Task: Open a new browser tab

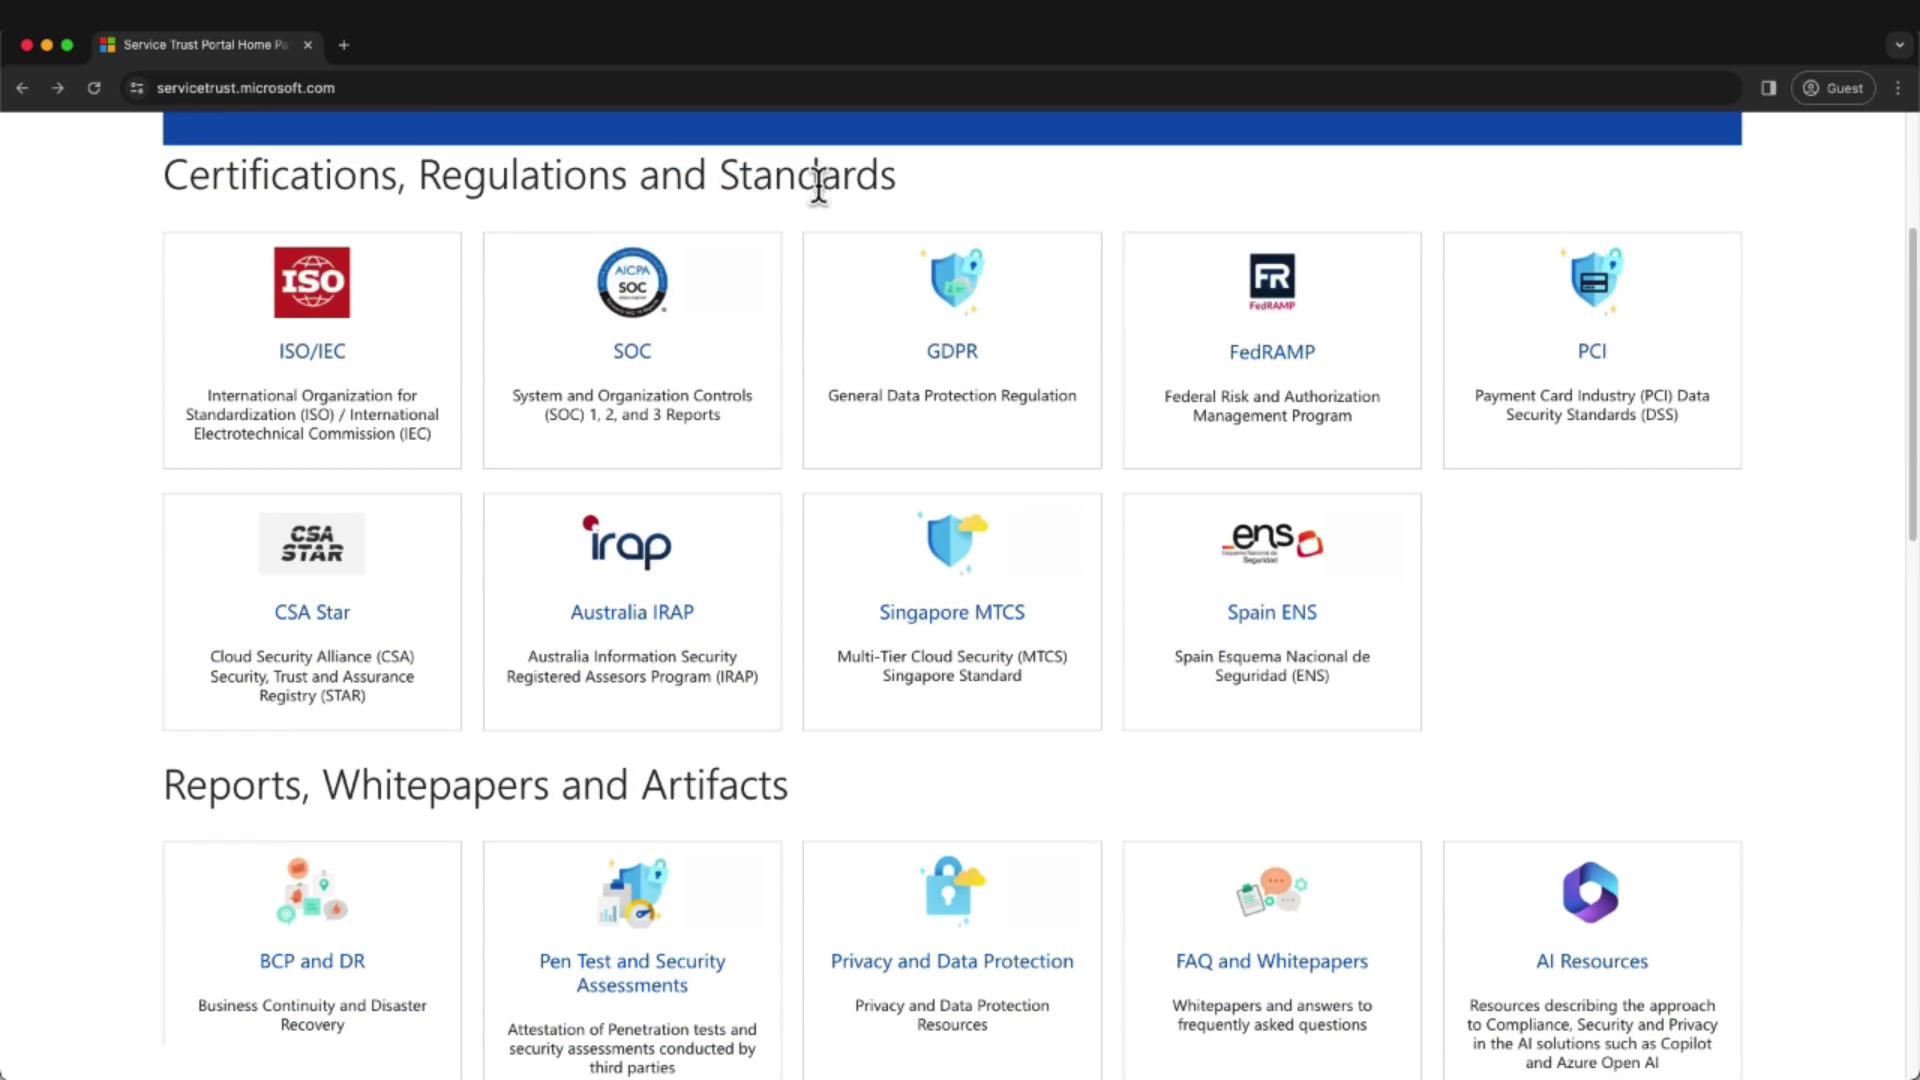Action: 344,45
